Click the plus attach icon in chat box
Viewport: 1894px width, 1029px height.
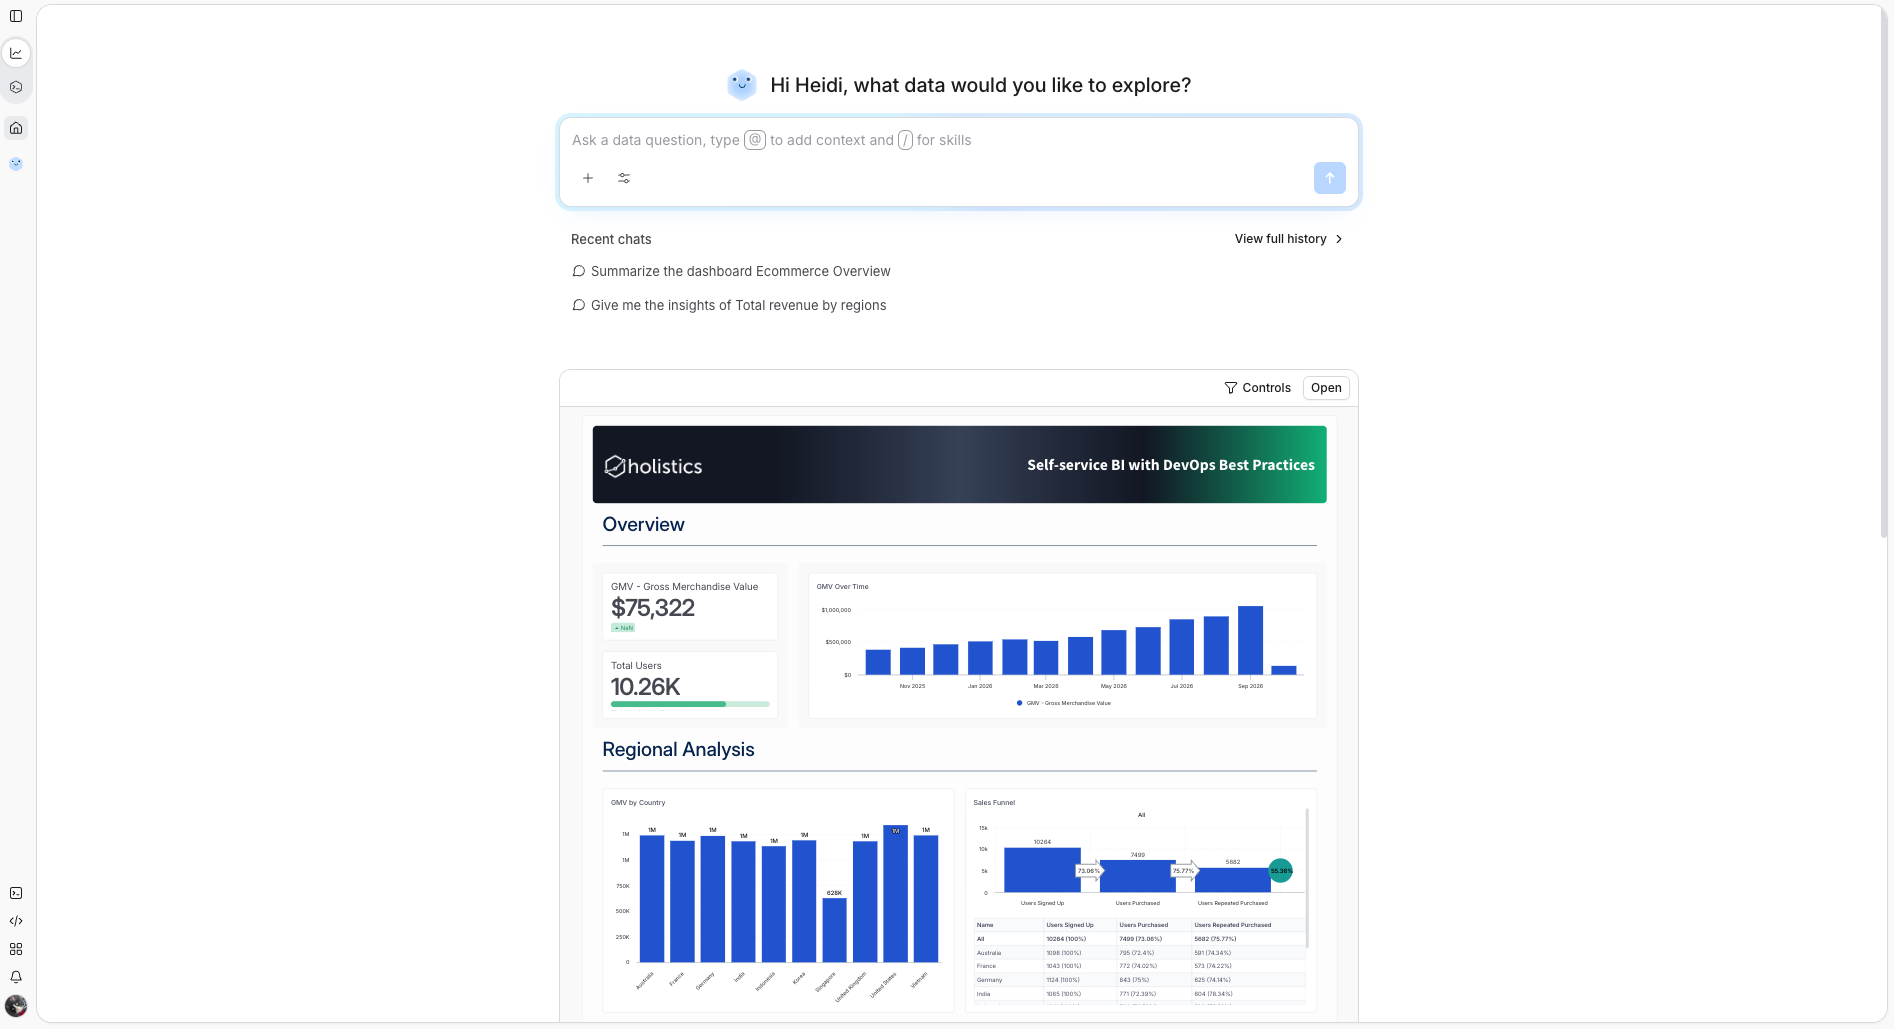[x=588, y=178]
